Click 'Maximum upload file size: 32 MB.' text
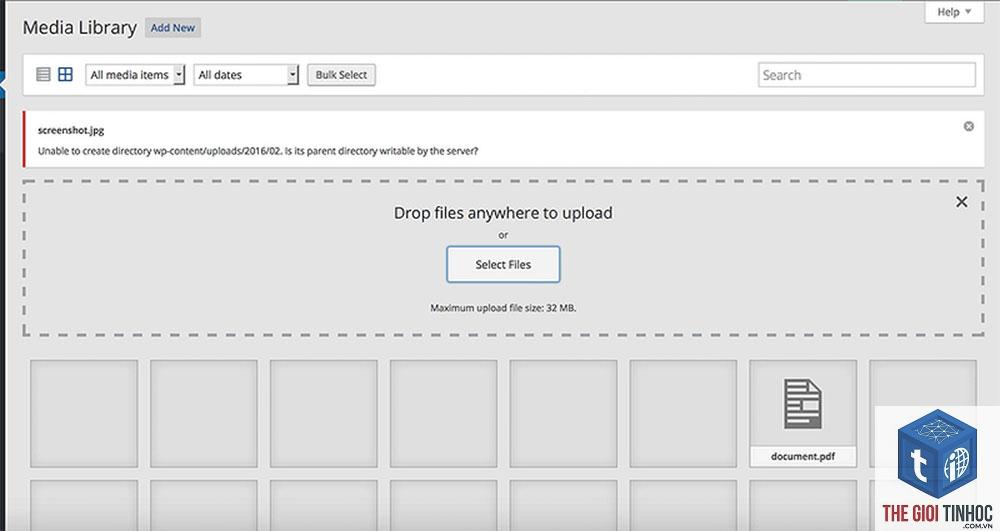Image resolution: width=1000 pixels, height=531 pixels. coord(503,308)
